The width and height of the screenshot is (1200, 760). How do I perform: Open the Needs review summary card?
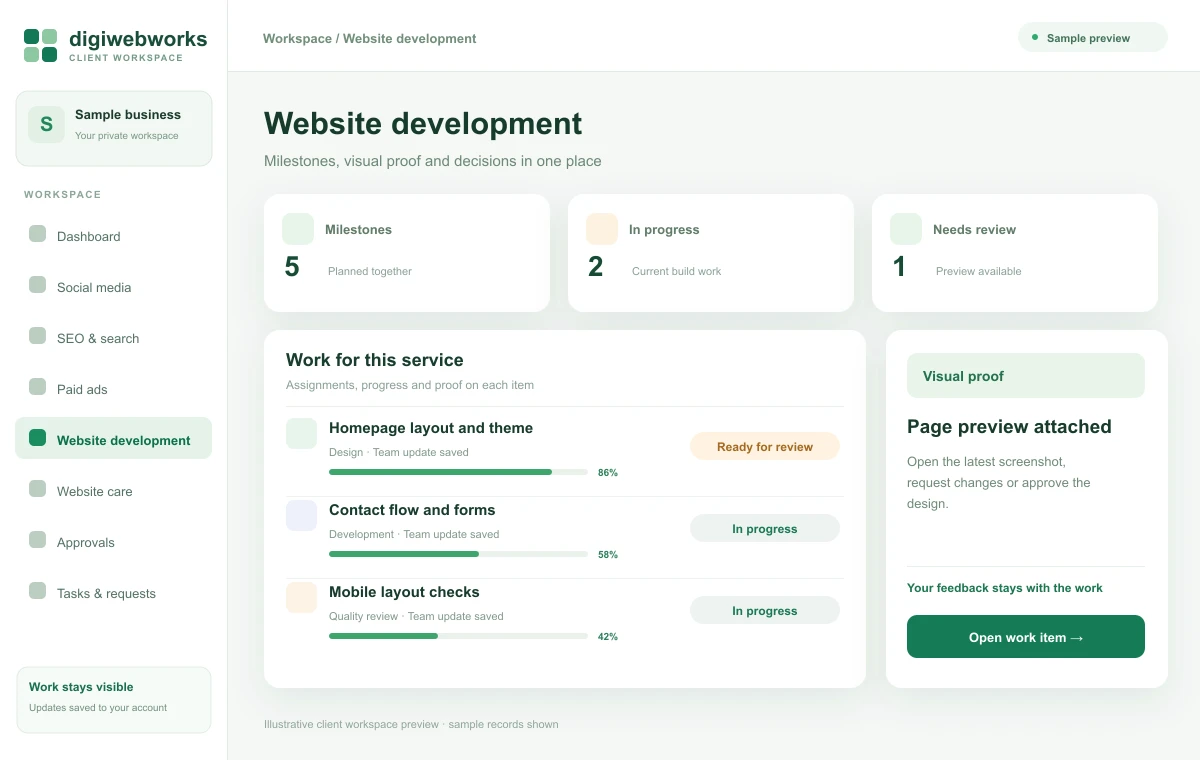(1015, 253)
